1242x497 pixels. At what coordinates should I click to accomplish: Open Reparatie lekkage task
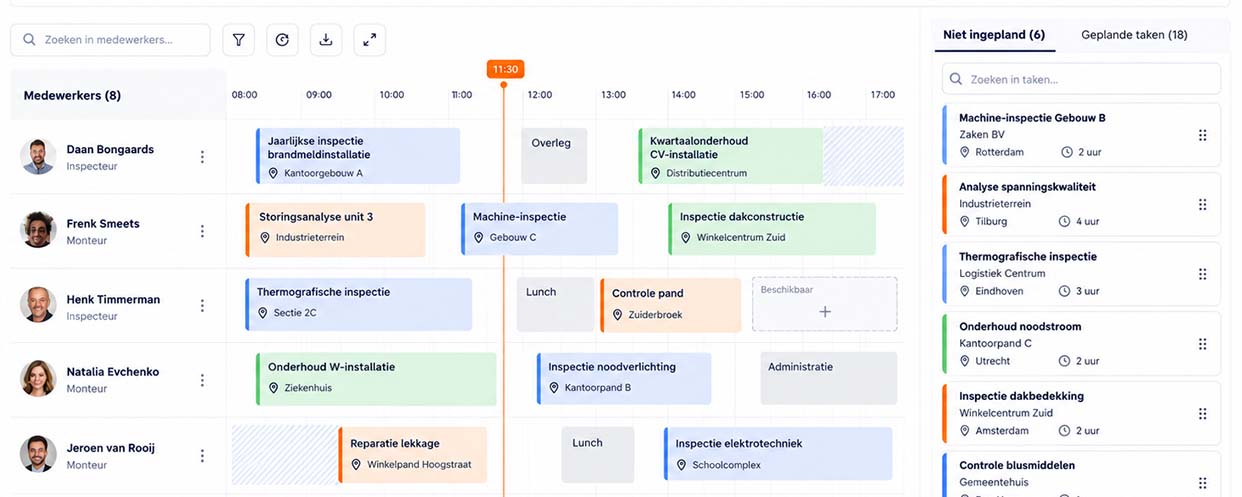(x=413, y=455)
